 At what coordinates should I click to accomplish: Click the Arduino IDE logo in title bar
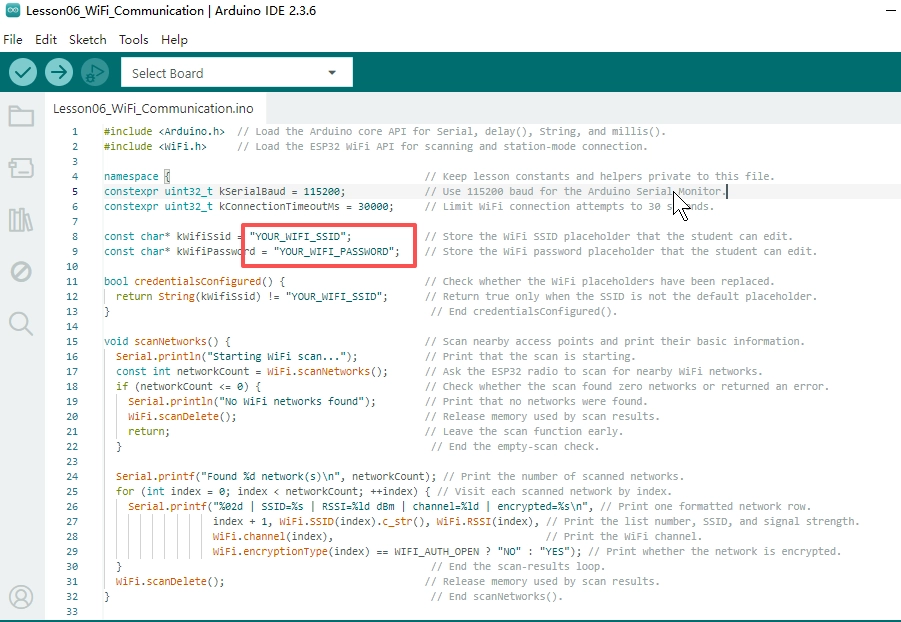coord(13,10)
